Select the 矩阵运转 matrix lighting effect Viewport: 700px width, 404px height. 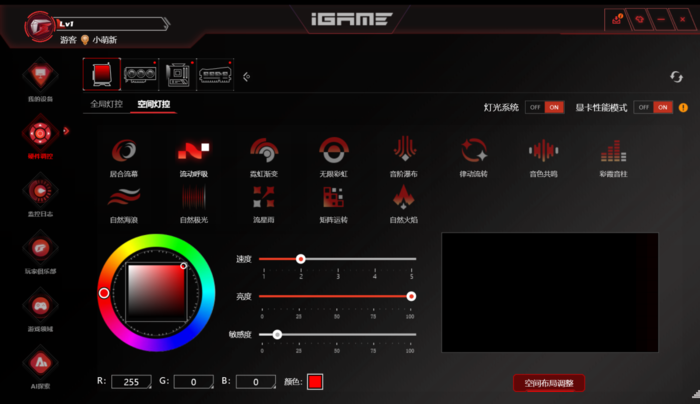pos(333,204)
